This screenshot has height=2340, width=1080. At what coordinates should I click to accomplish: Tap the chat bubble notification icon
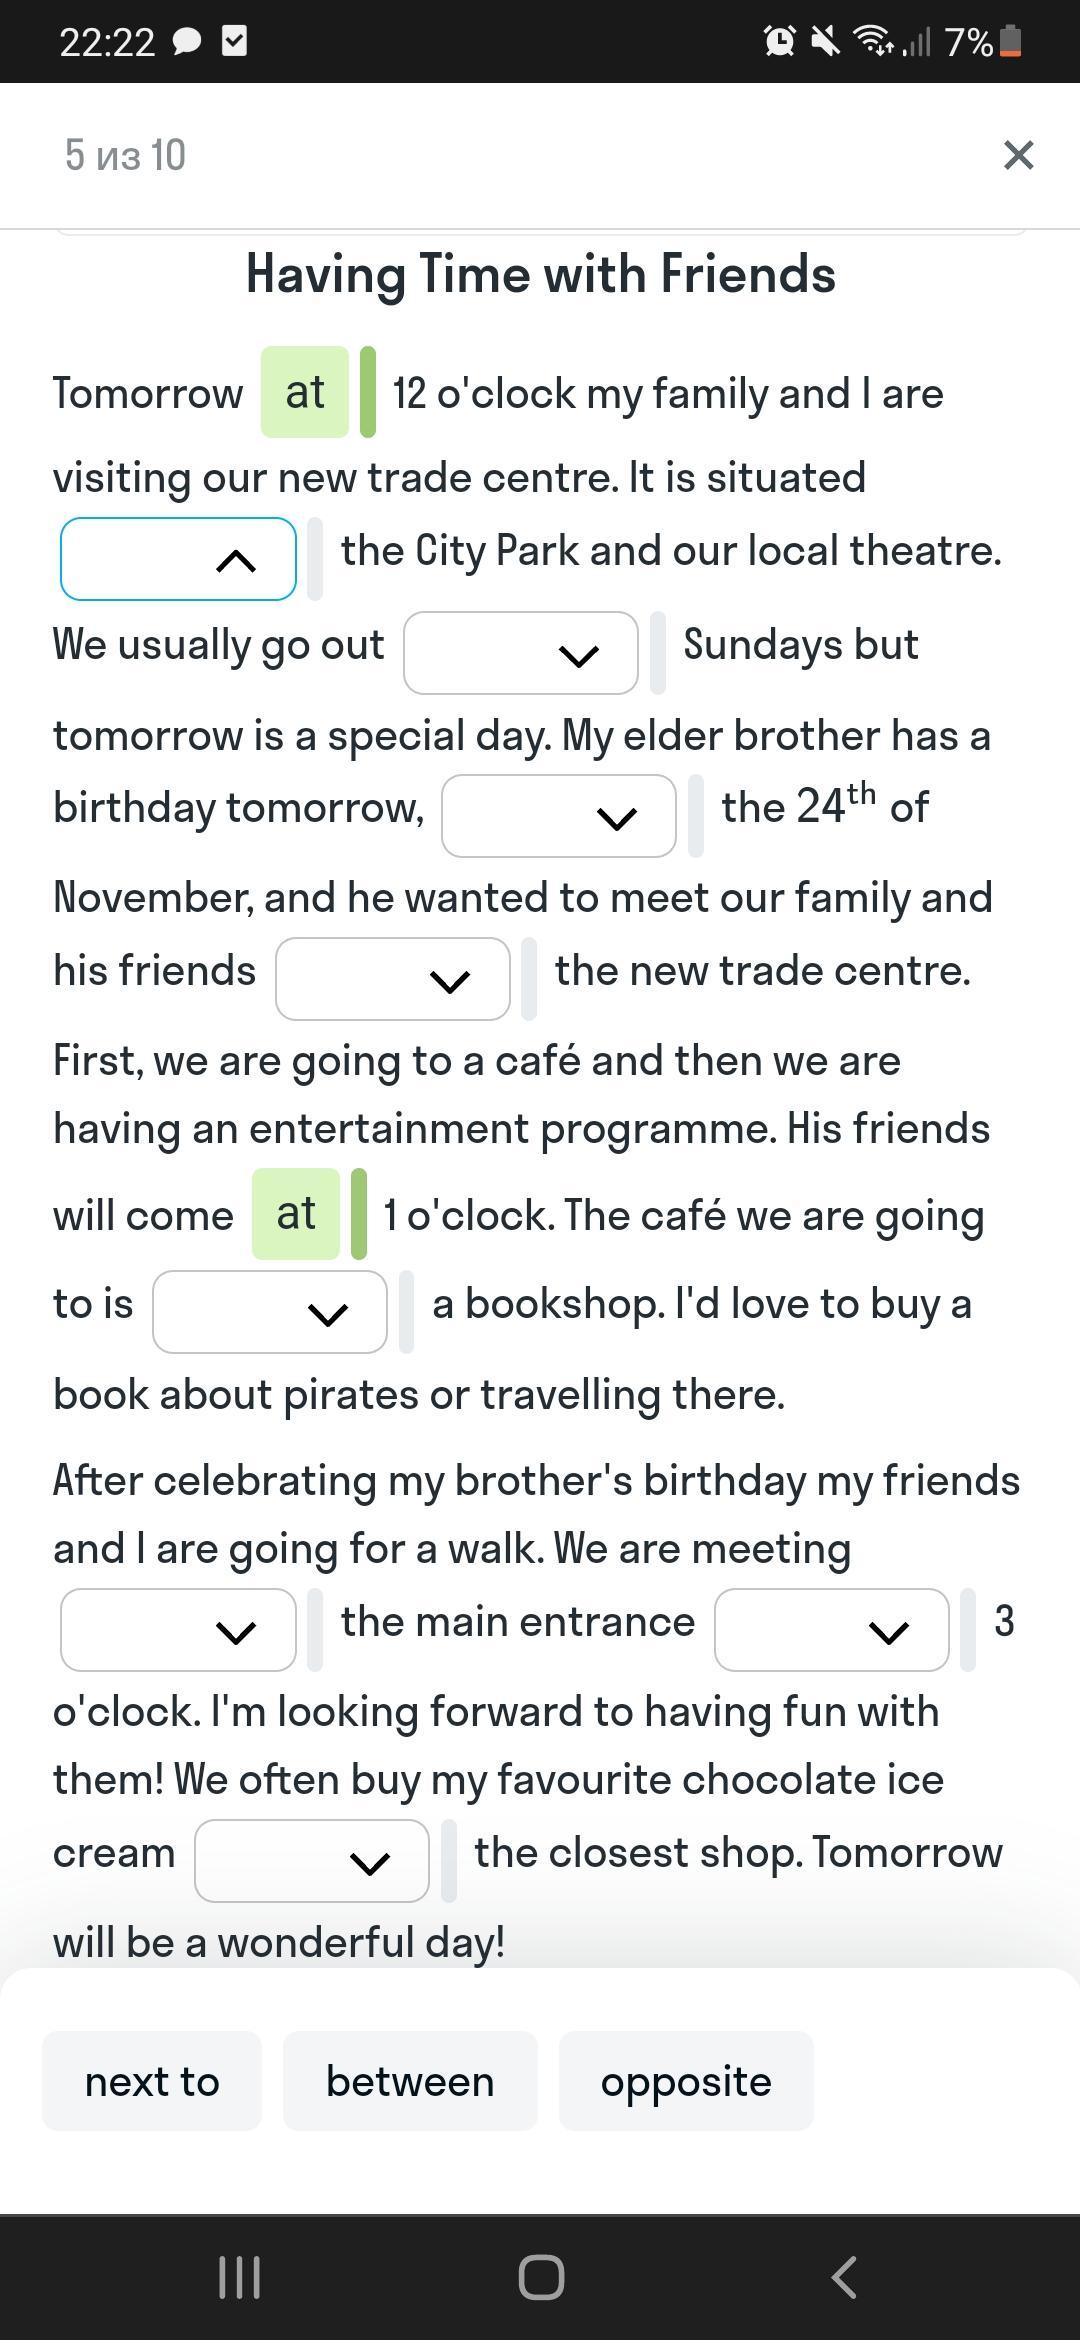click(187, 42)
